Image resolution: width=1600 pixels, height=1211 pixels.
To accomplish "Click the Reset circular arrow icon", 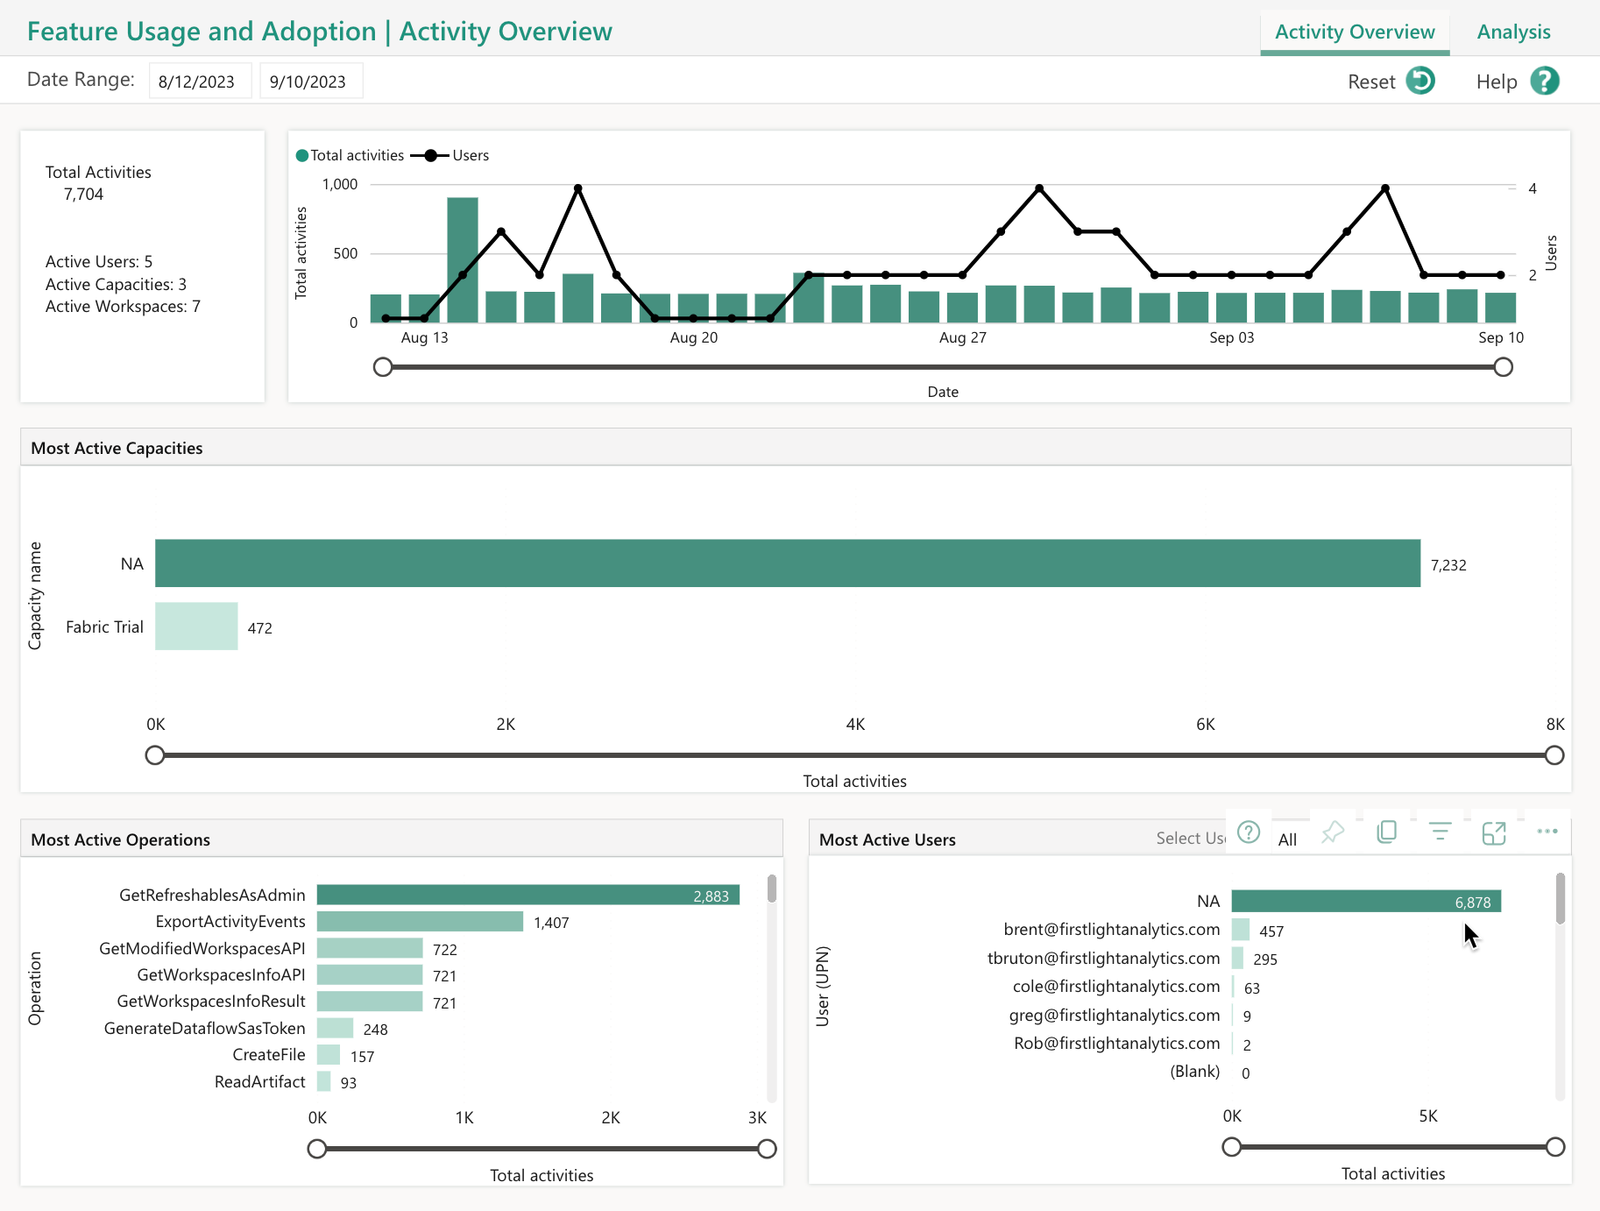I will click(1420, 81).
